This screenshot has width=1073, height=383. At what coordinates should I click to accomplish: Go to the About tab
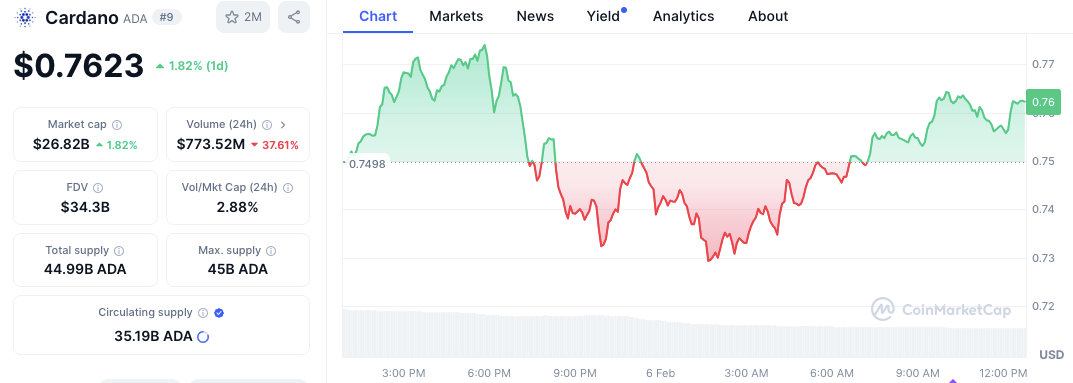(x=768, y=16)
